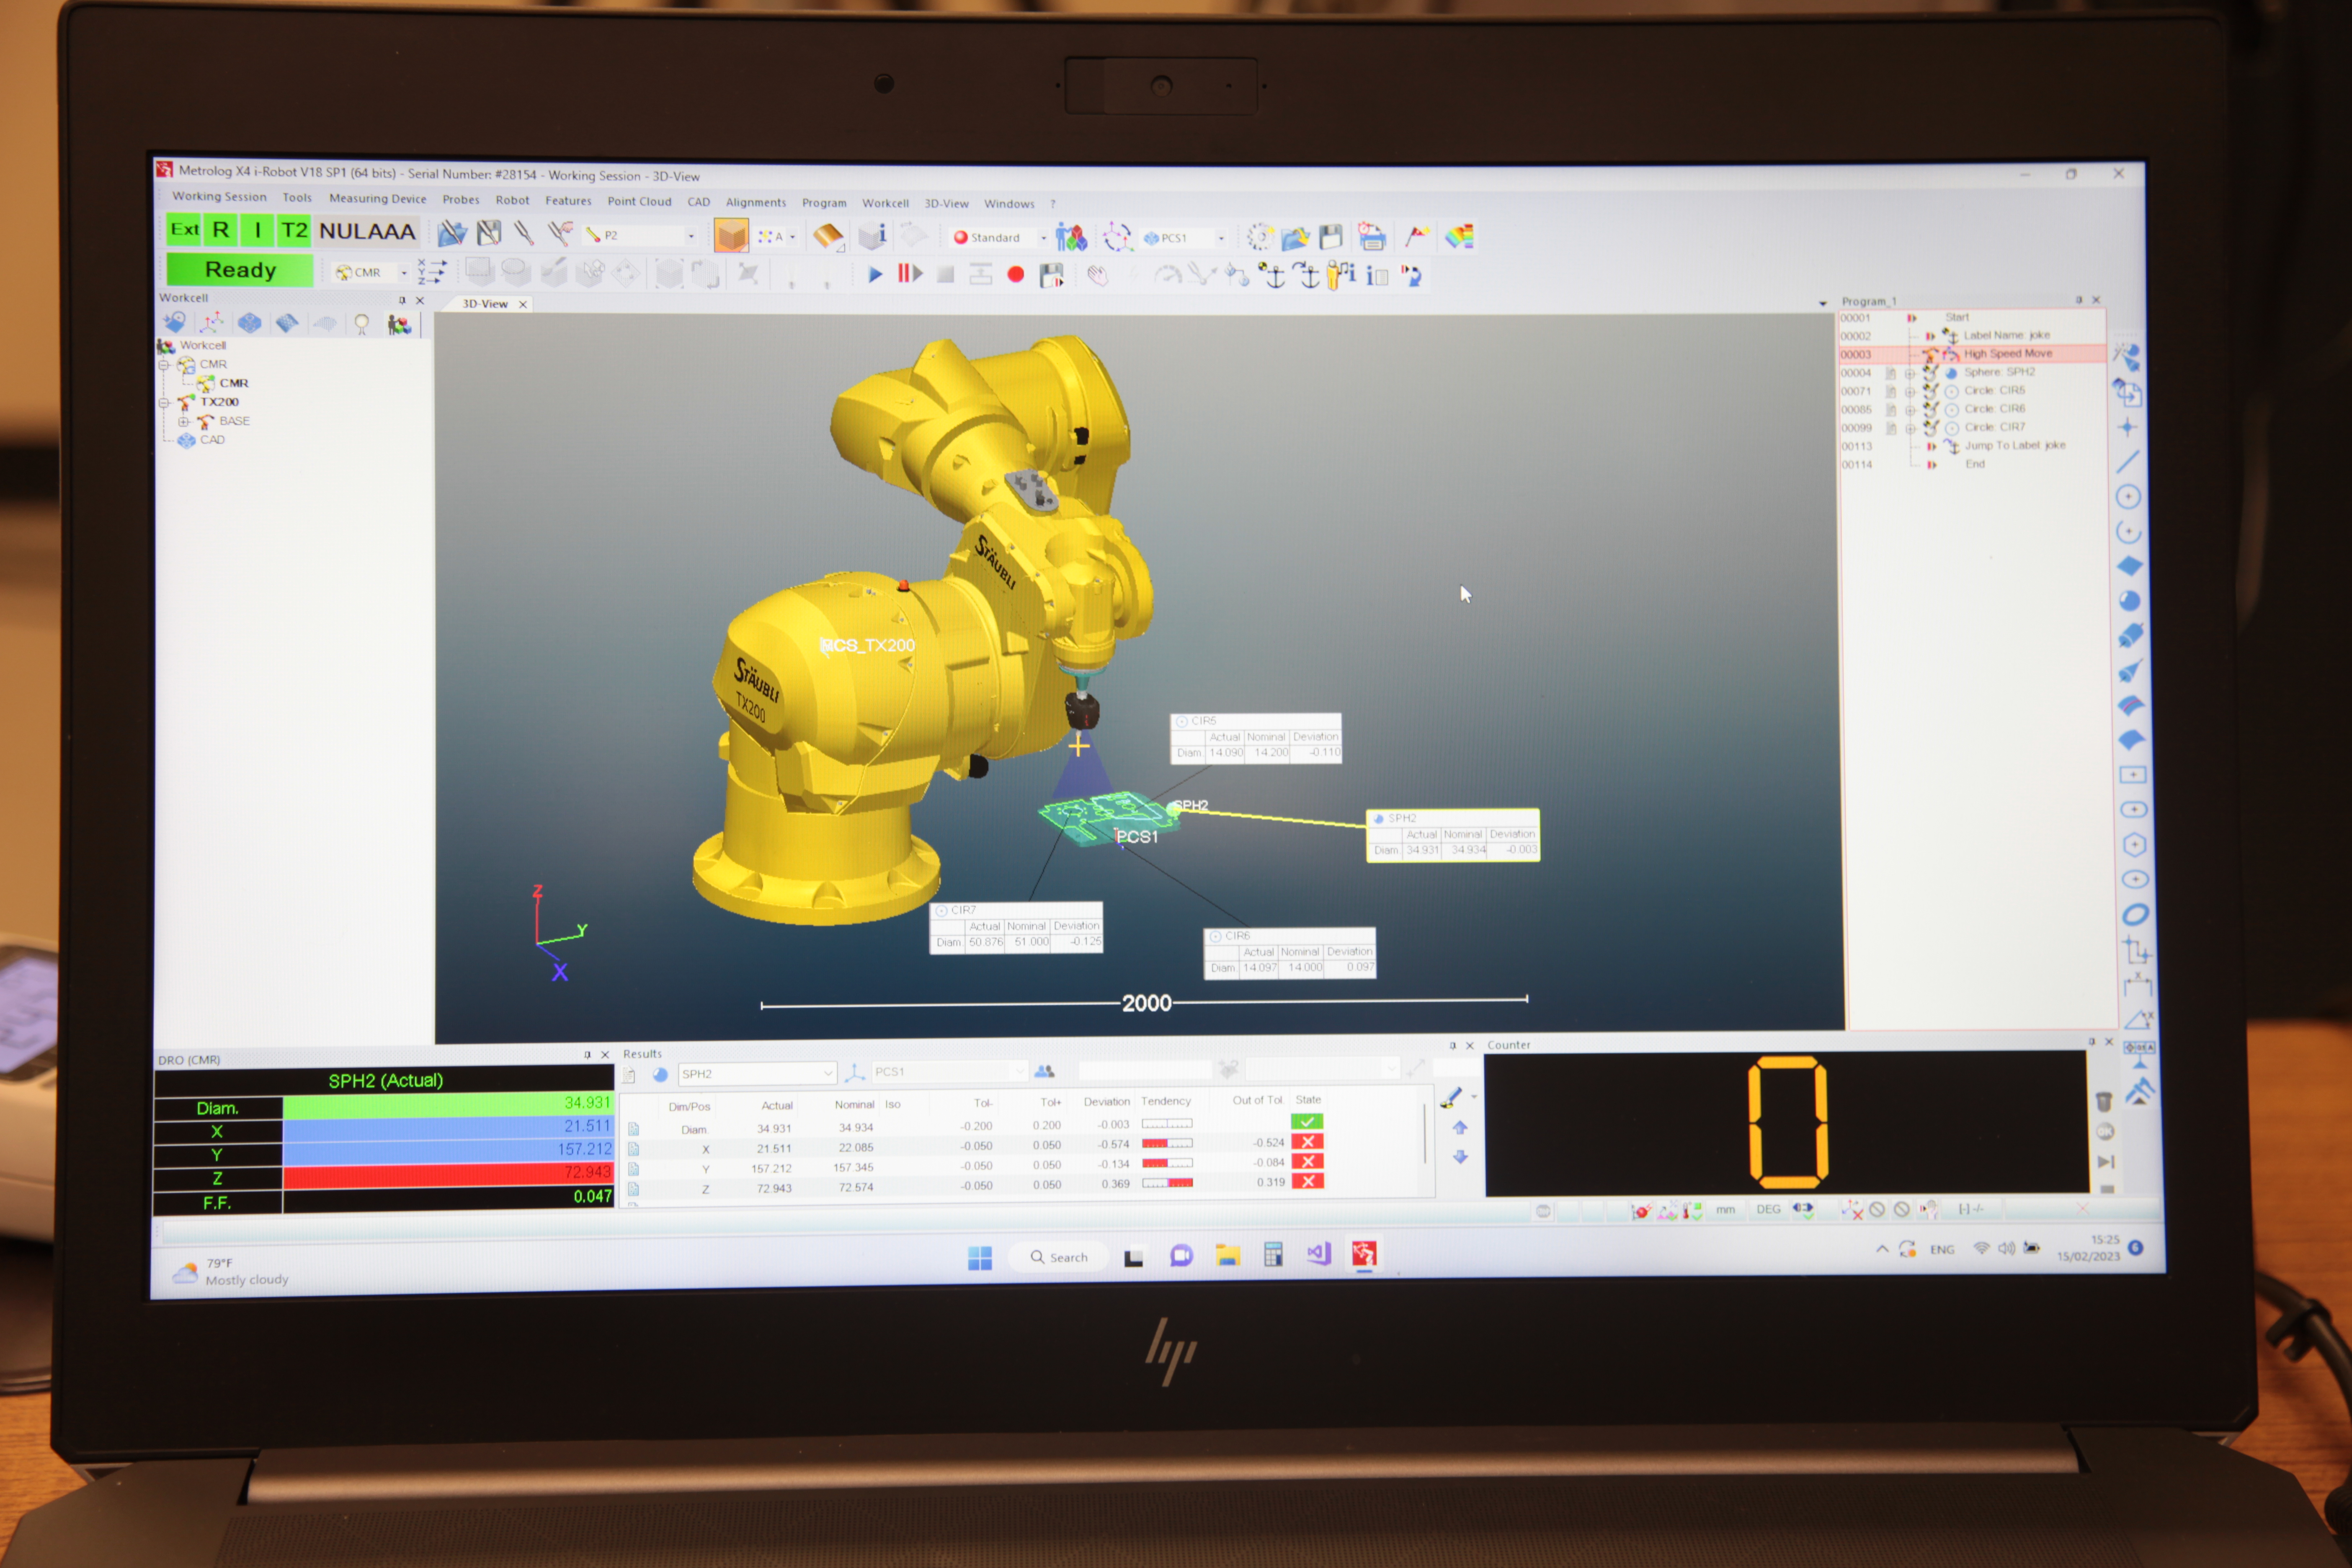Select the Sphere feature tool in right toolbar
2352x1568 pixels.
tap(2129, 601)
